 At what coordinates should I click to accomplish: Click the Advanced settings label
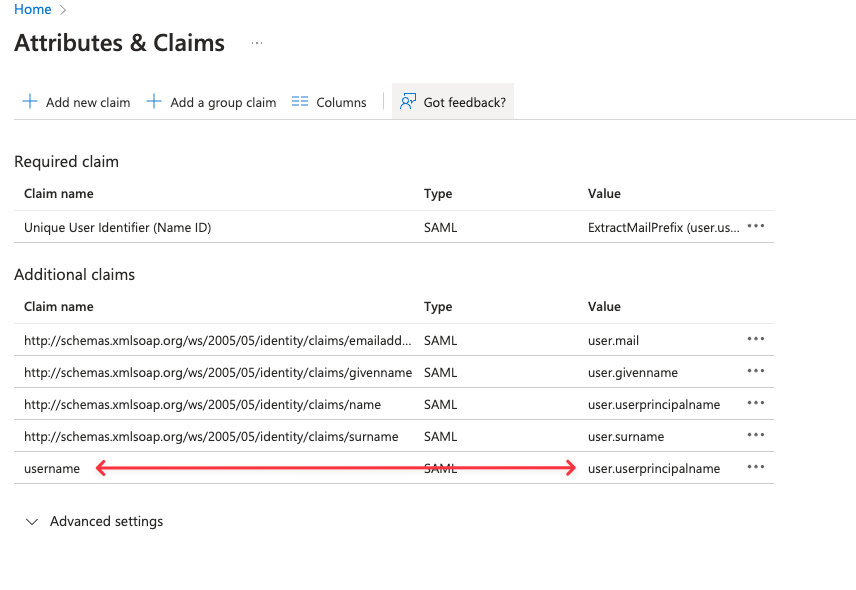tap(106, 522)
